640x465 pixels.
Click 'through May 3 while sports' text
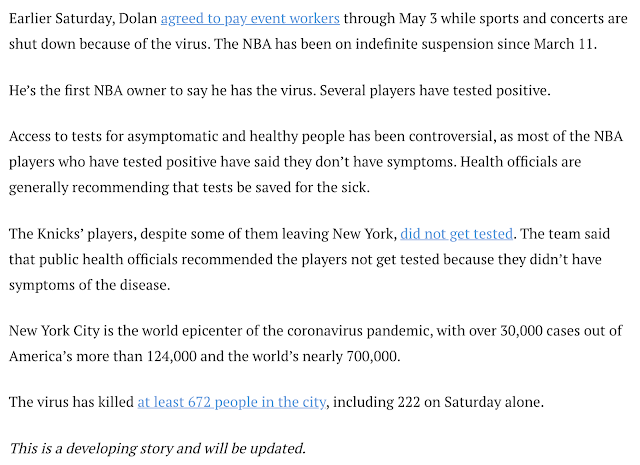430,19
